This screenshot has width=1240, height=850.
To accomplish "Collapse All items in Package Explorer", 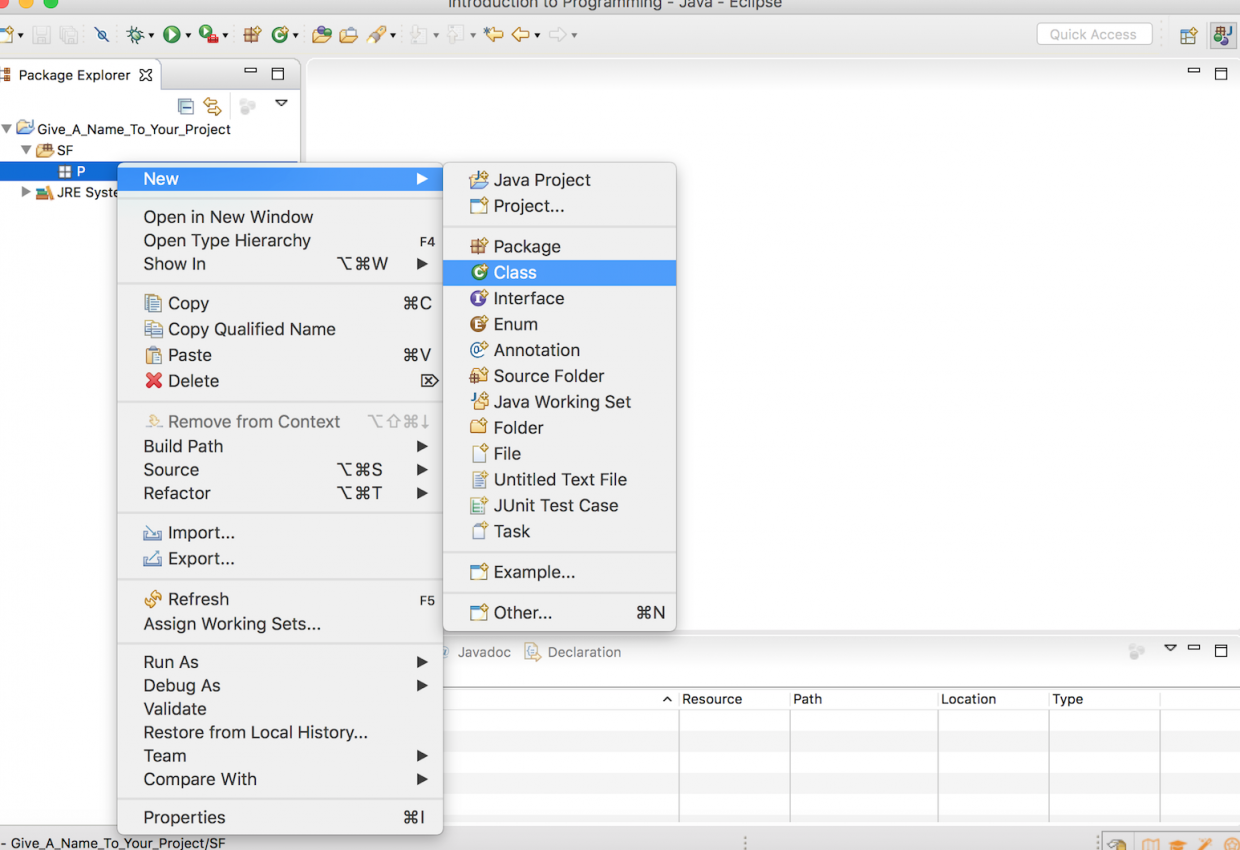I will click(x=186, y=104).
